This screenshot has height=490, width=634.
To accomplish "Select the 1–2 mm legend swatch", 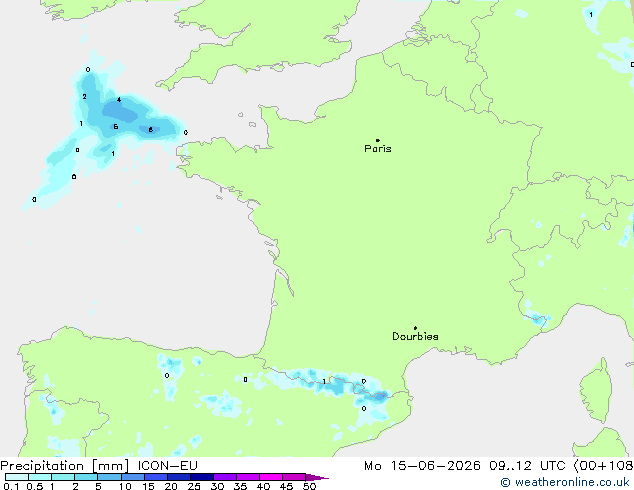I will click(63, 477).
